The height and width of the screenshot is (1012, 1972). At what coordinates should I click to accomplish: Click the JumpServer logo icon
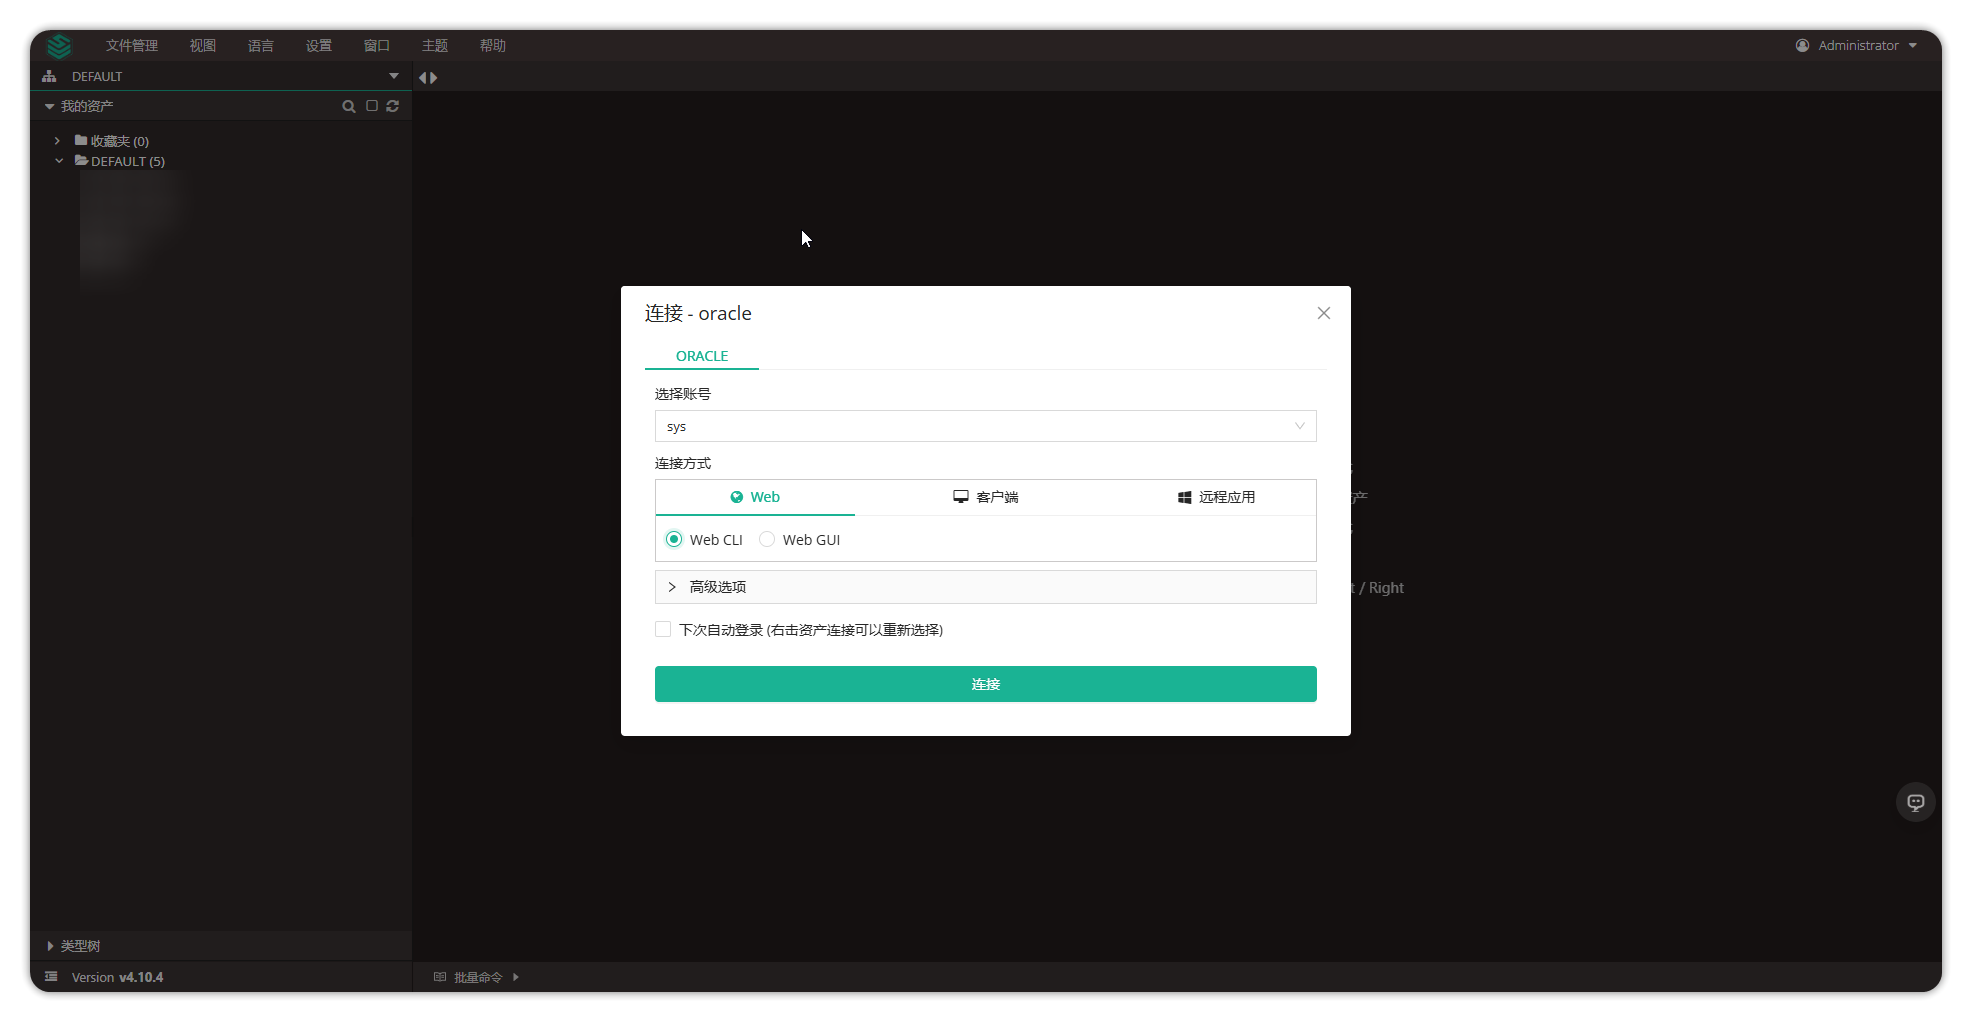[59, 46]
